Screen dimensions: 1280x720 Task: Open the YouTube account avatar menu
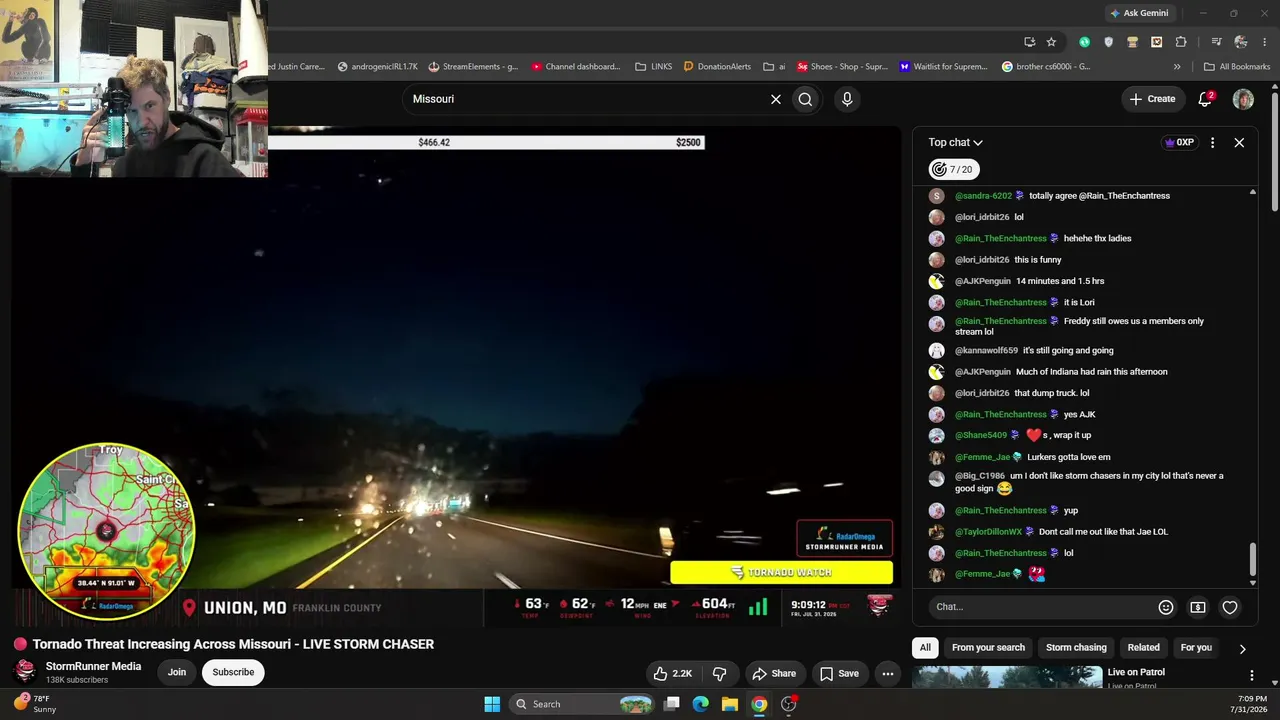pos(1243,99)
